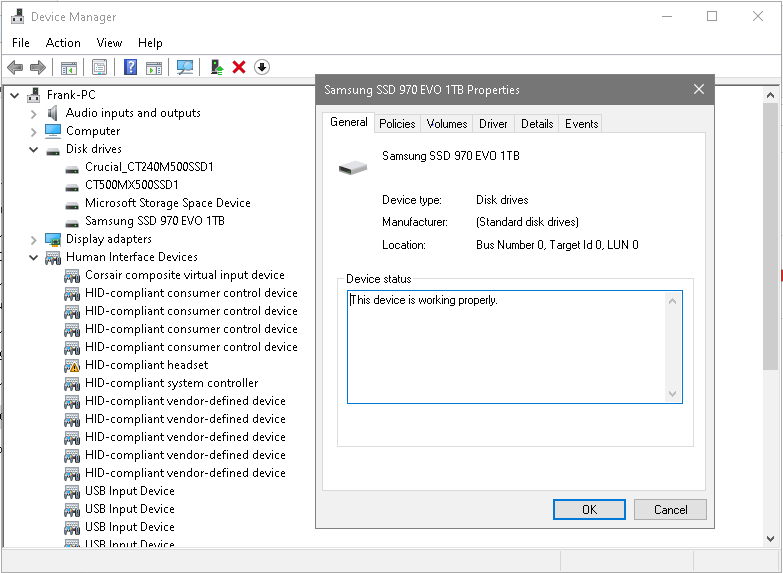Click the Update driver toolbar icon

217,67
